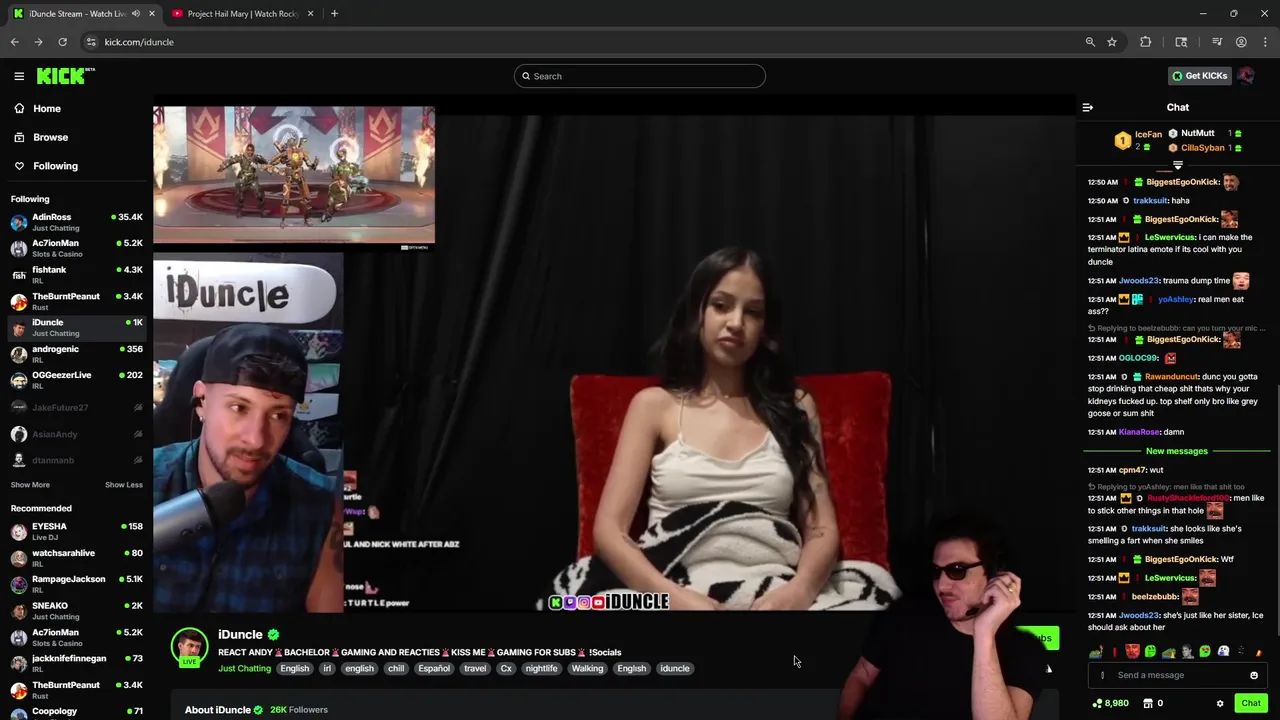Open Chrome profile icon
Image resolution: width=1280 pixels, height=720 pixels.
tap(1241, 42)
